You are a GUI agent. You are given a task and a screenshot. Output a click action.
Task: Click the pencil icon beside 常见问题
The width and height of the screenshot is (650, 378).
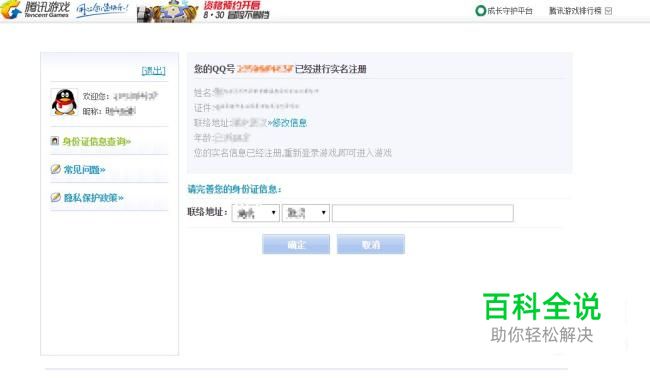[56, 169]
